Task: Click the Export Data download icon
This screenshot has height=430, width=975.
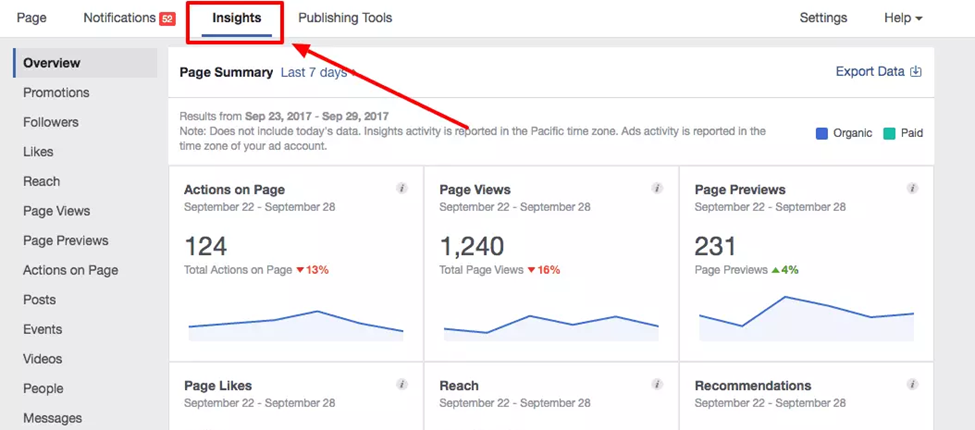Action: (x=915, y=71)
